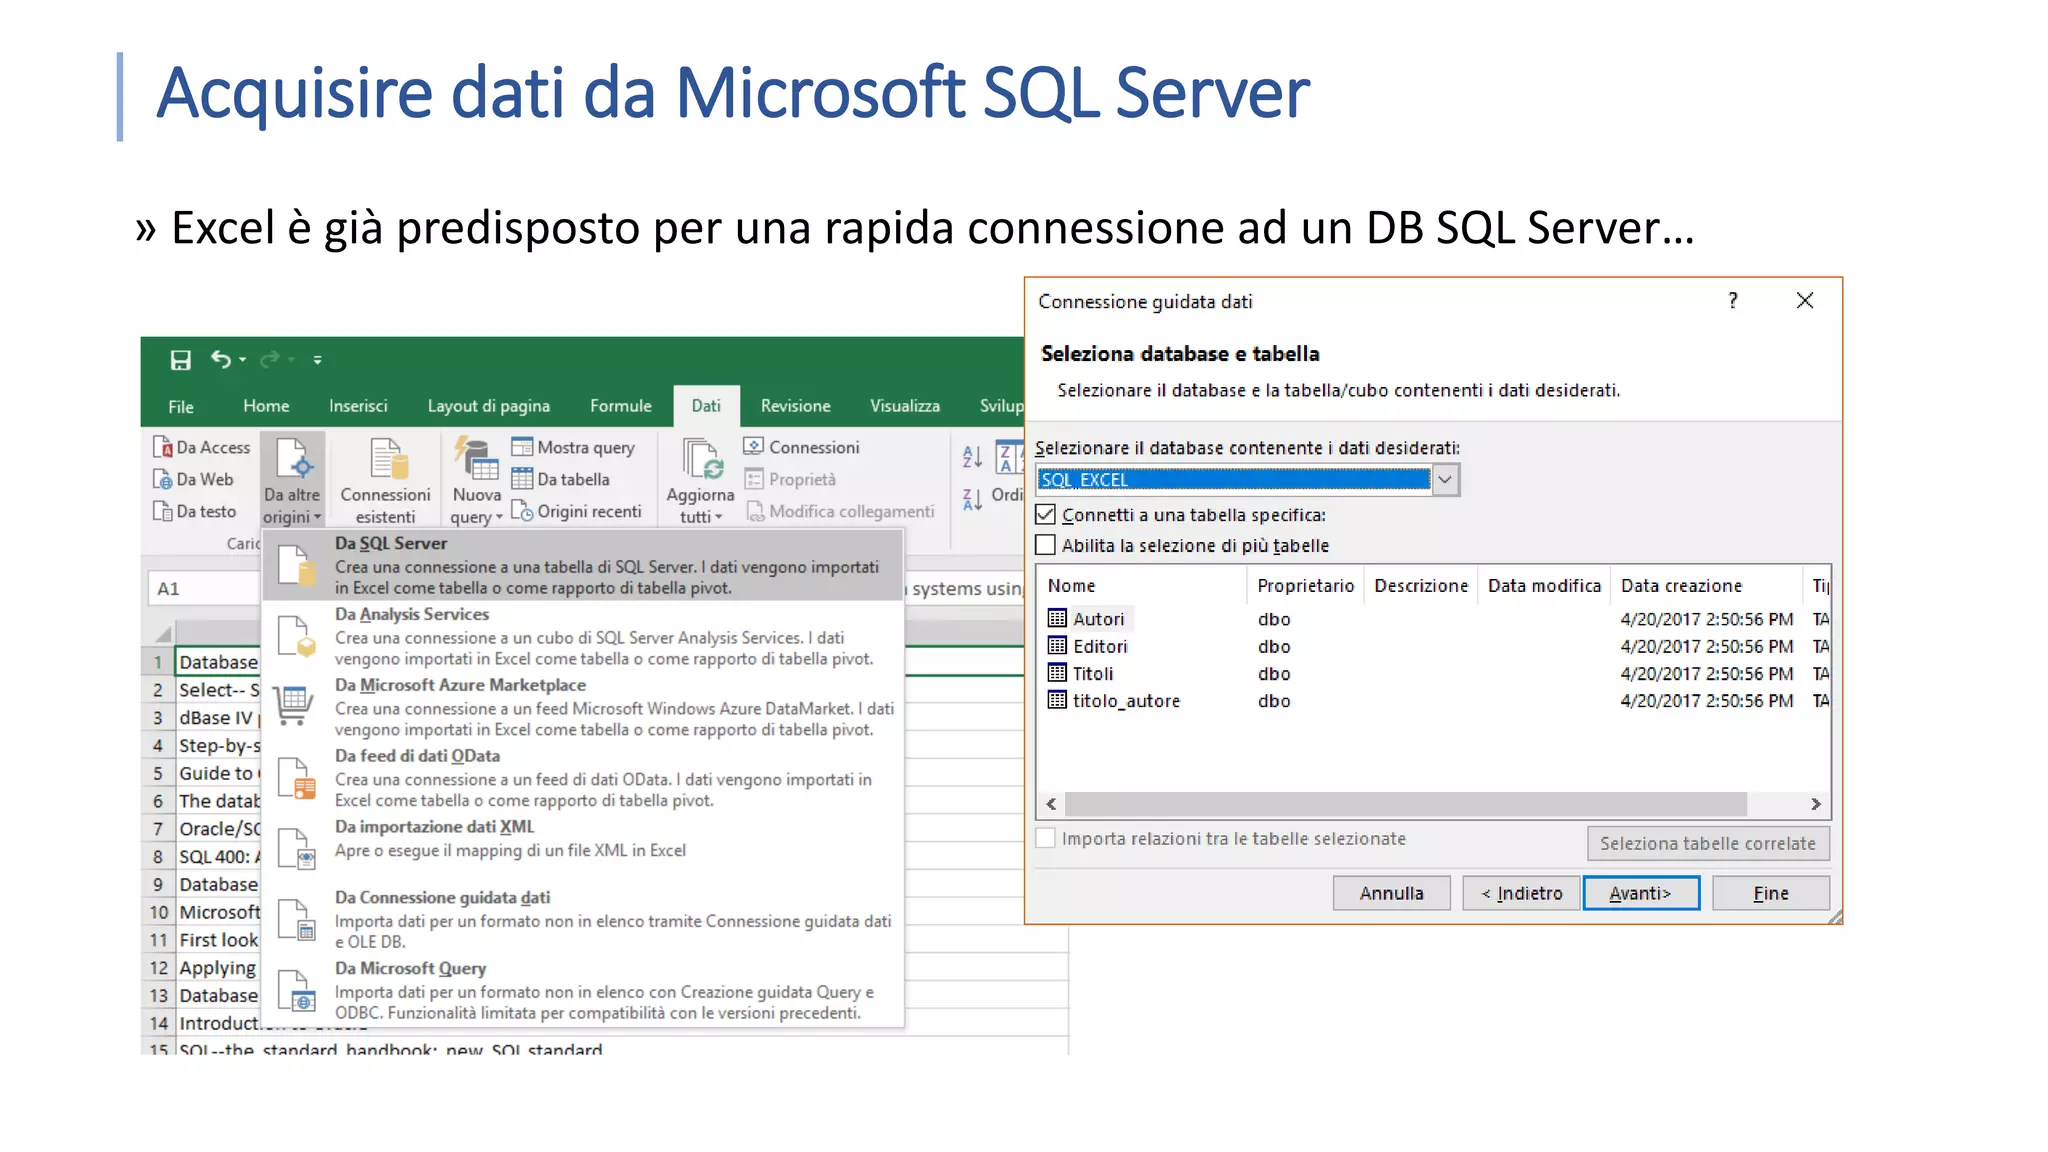Select Da Connessione guidata dati entry
2048x1152 pixels.
coord(583,920)
